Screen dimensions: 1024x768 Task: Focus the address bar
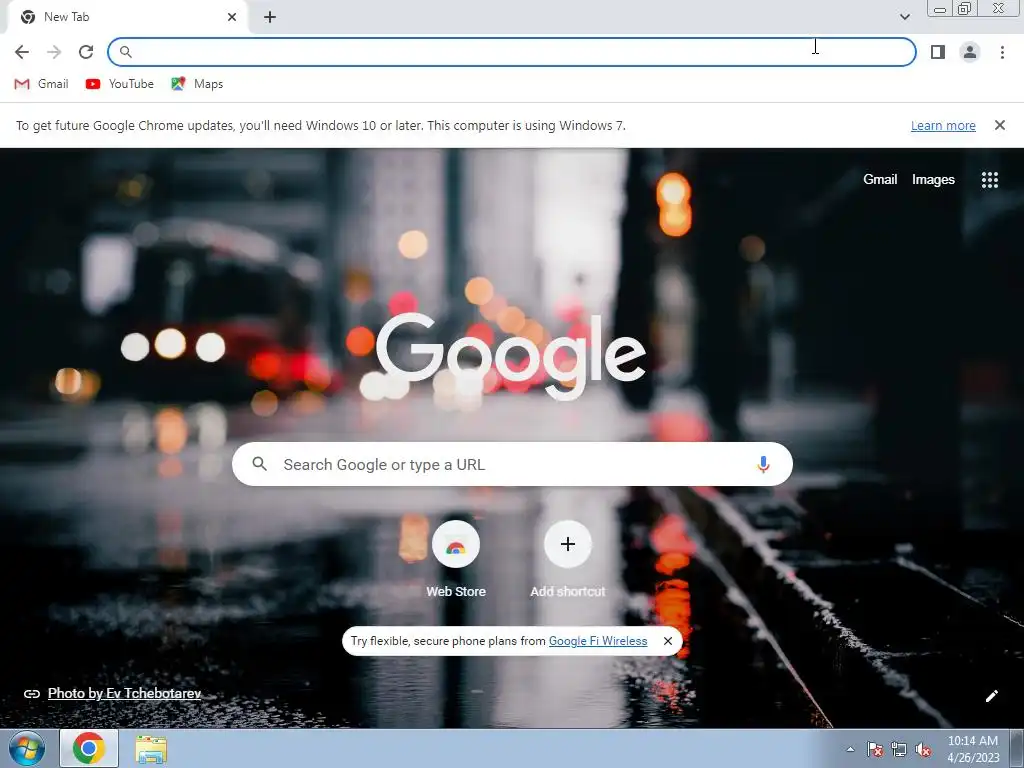point(511,52)
